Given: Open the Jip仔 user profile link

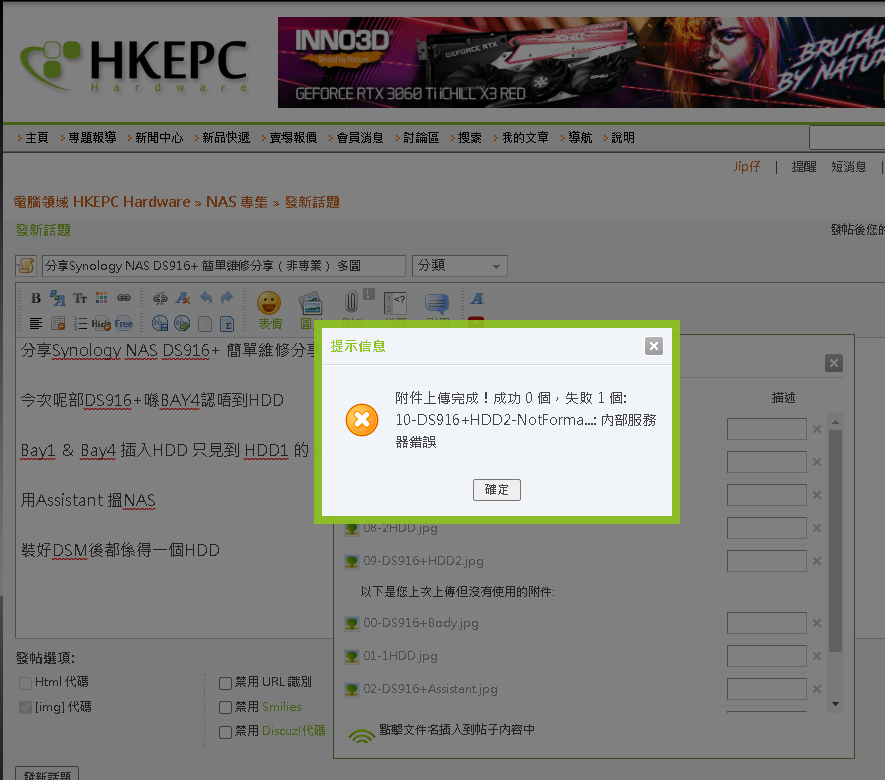Looking at the screenshot, I should [x=747, y=166].
